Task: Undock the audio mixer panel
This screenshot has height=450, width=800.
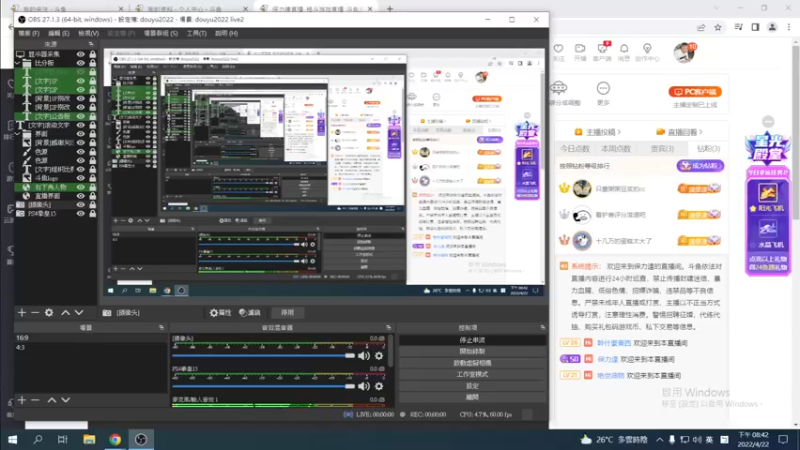Action: pyautogui.click(x=388, y=328)
